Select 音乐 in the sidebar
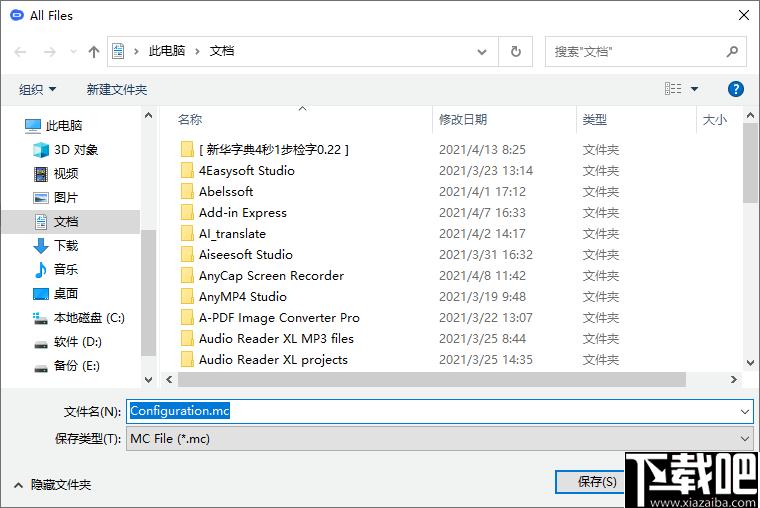This screenshot has height=508, width=760. [56, 270]
